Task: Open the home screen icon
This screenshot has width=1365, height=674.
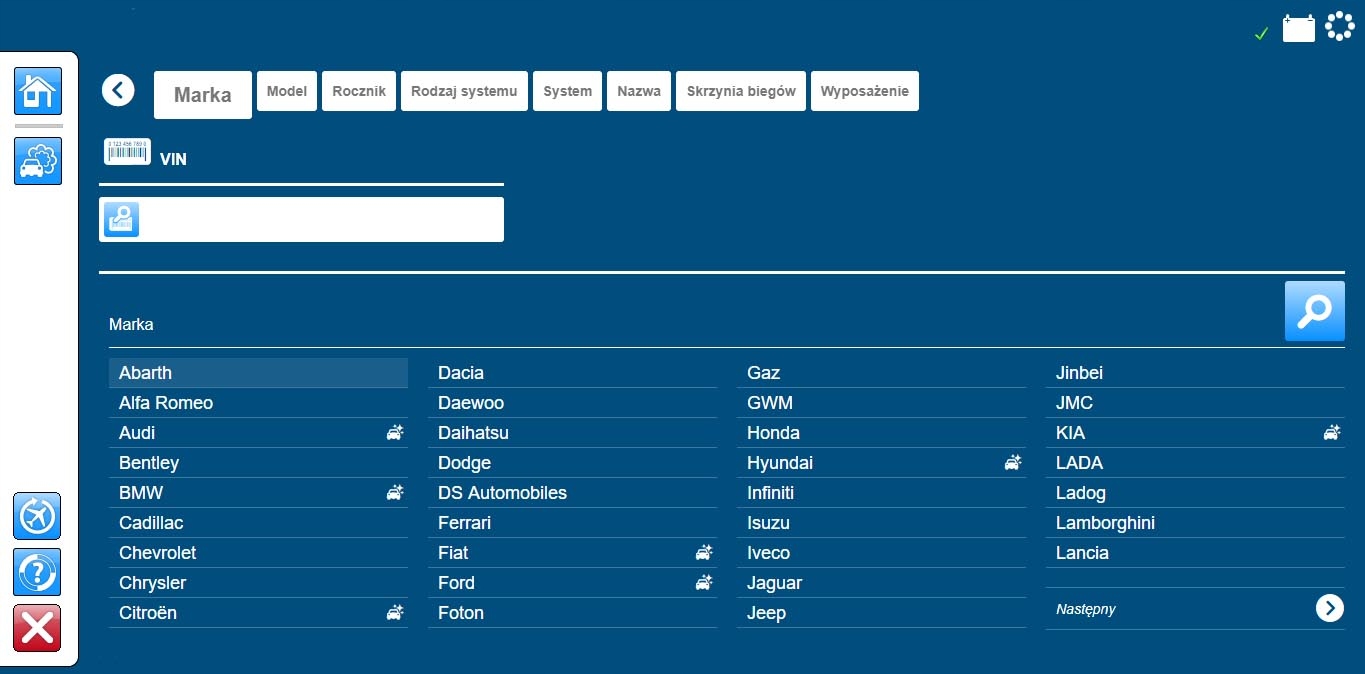Action: coord(38,91)
